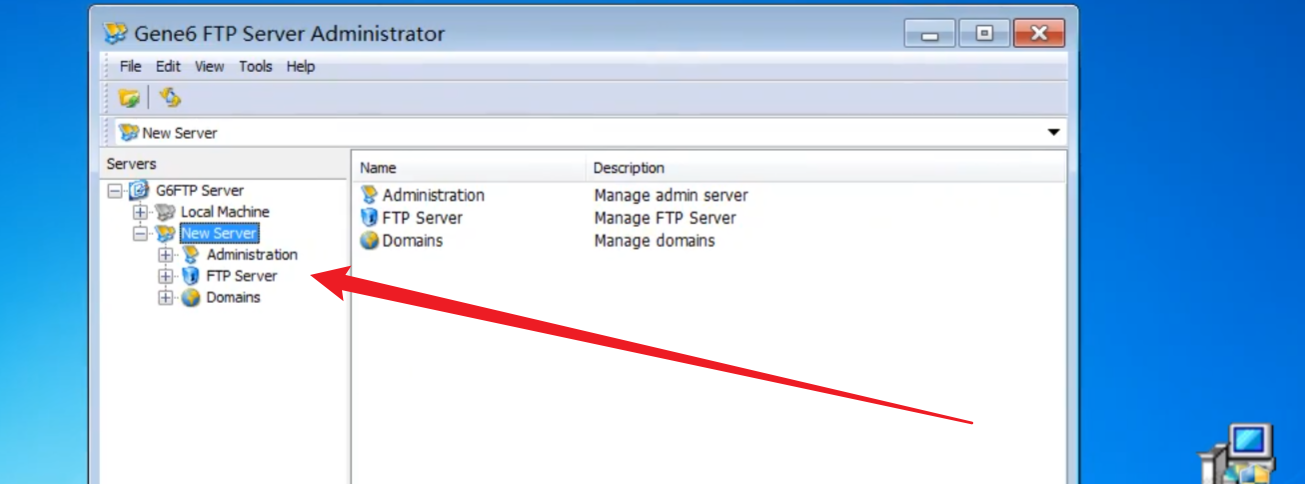The height and width of the screenshot is (484, 1305).
Task: Click the open folder toolbar icon
Action: (128, 98)
